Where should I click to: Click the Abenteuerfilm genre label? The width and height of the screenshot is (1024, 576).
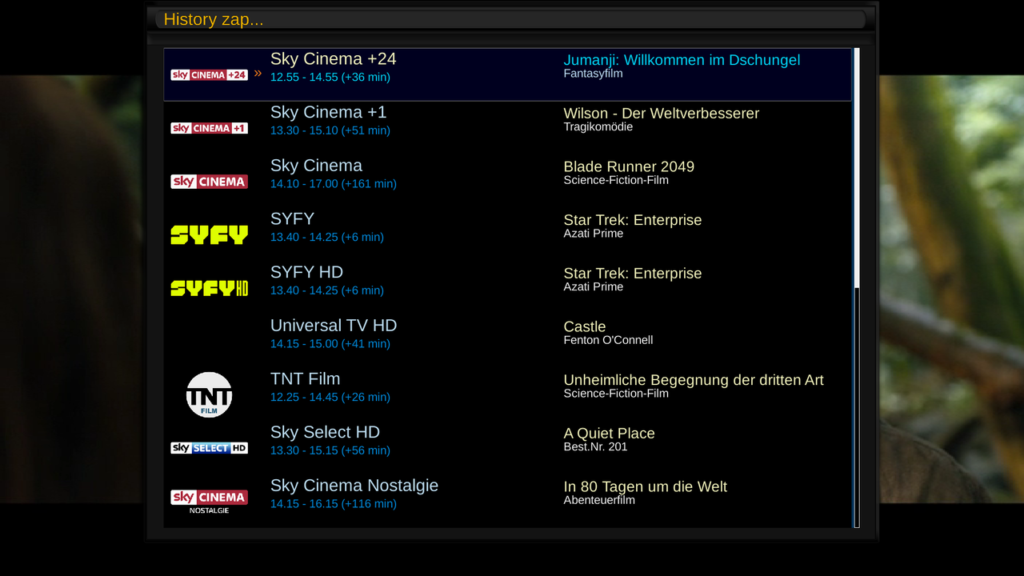[599, 500]
